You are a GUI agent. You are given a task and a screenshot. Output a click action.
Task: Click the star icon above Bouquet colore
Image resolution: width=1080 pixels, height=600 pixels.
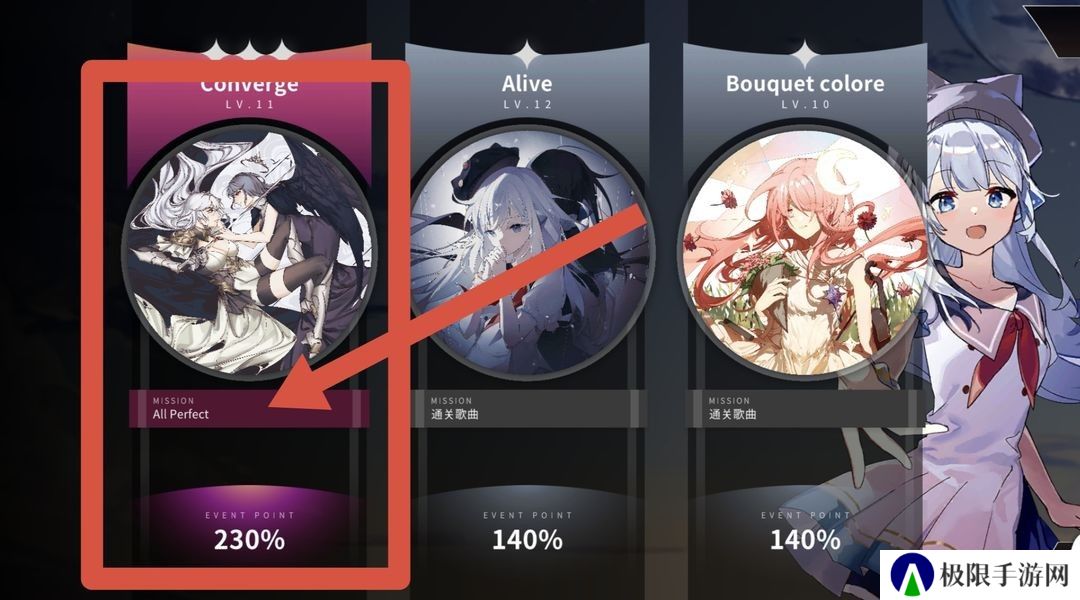(x=804, y=55)
